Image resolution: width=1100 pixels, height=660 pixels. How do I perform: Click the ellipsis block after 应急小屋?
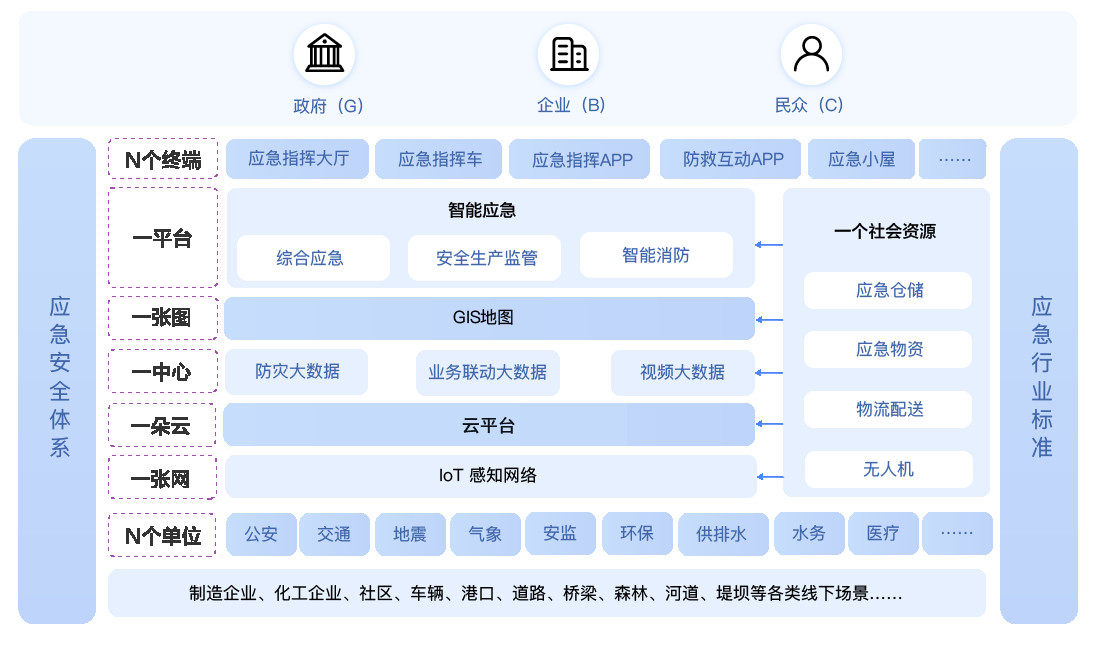pos(953,159)
